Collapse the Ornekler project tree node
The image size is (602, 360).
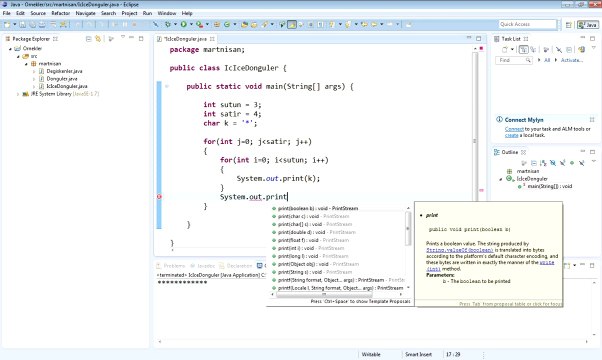[x=10, y=49]
